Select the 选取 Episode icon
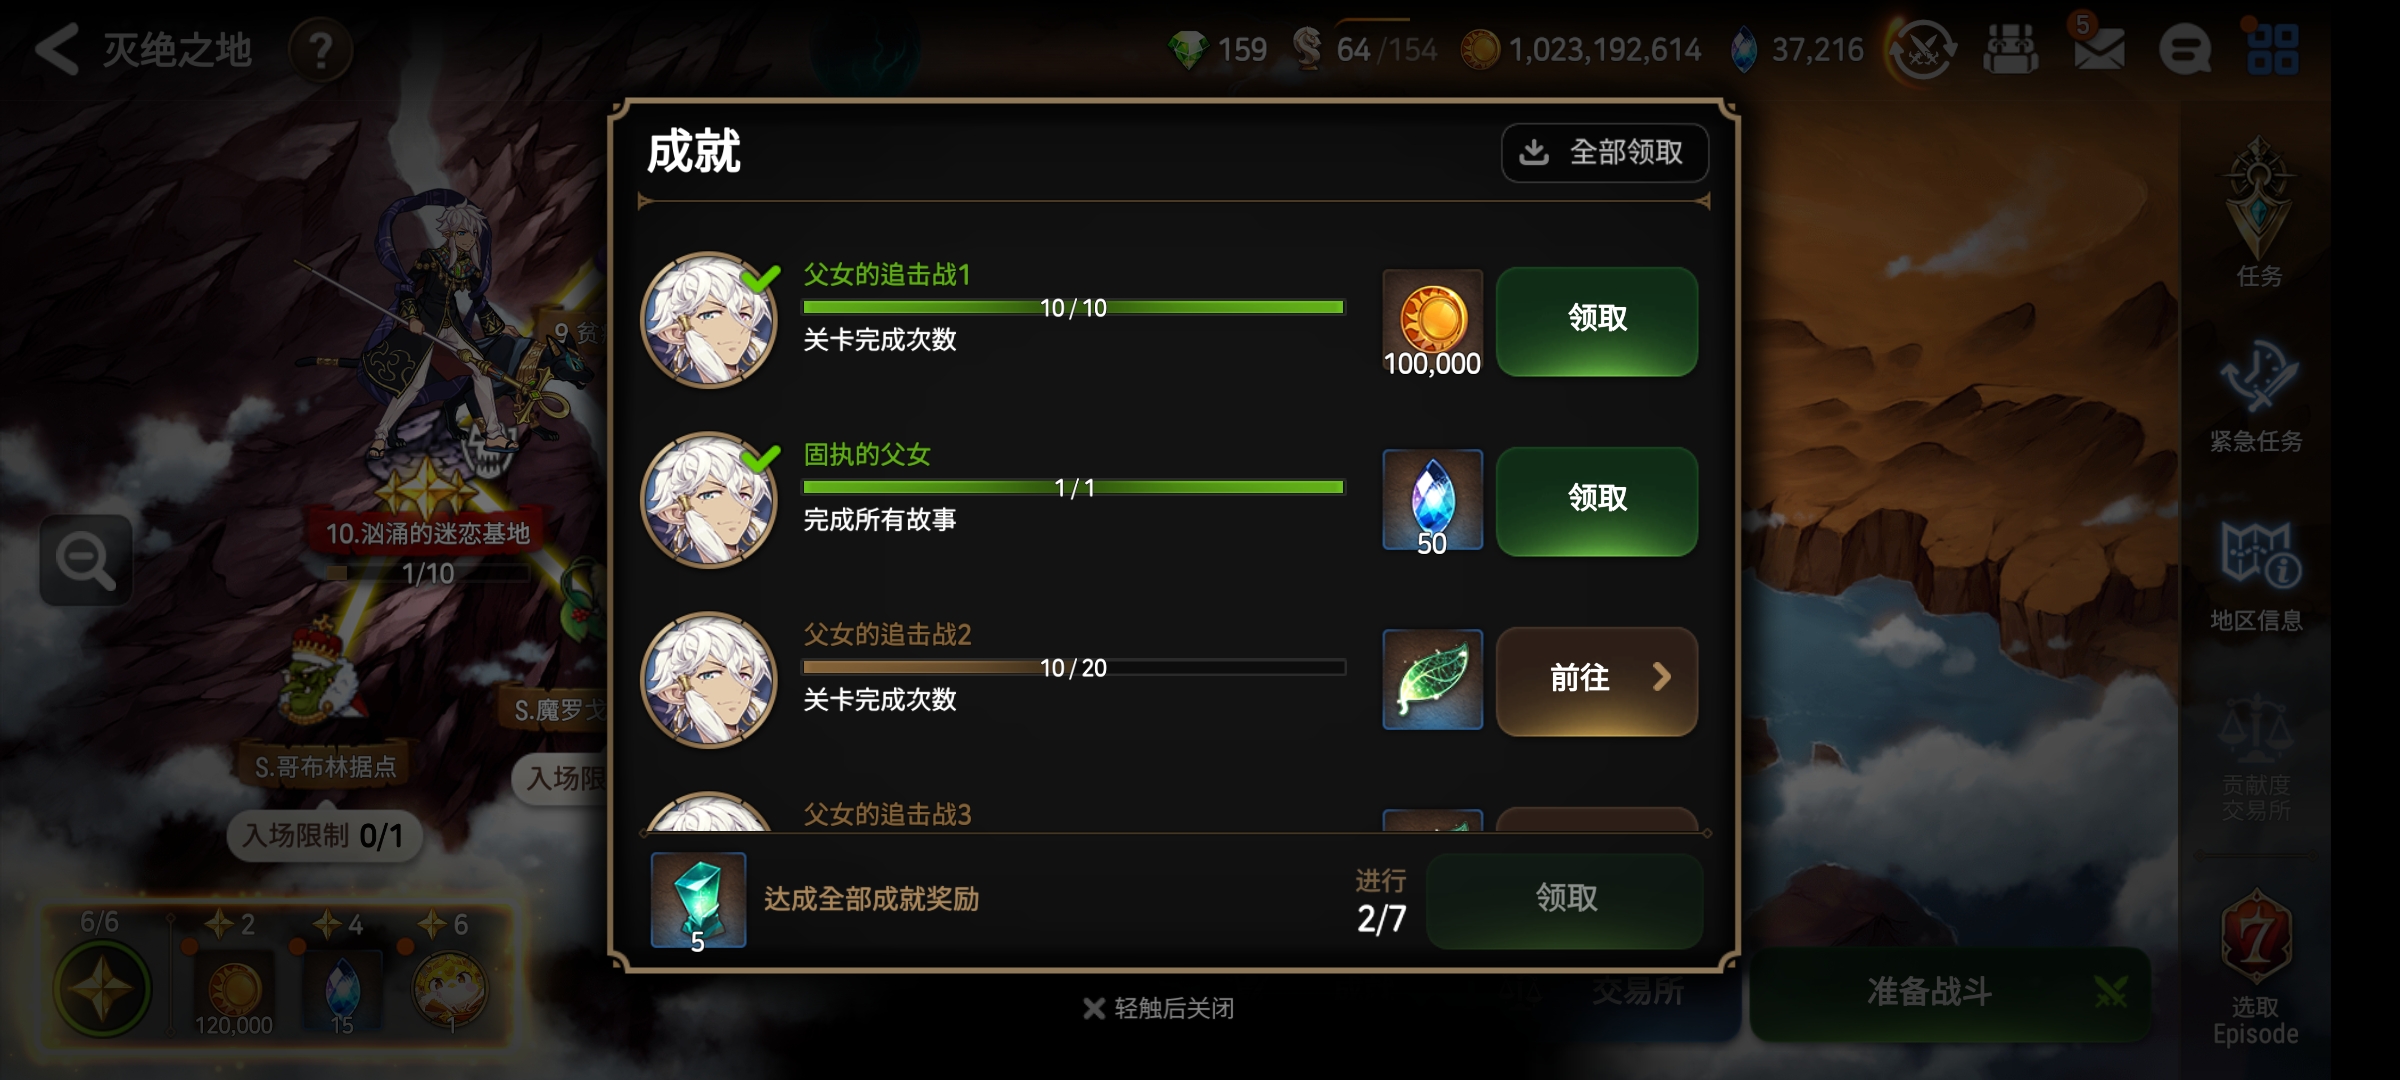2400x1080 pixels. tap(2256, 967)
